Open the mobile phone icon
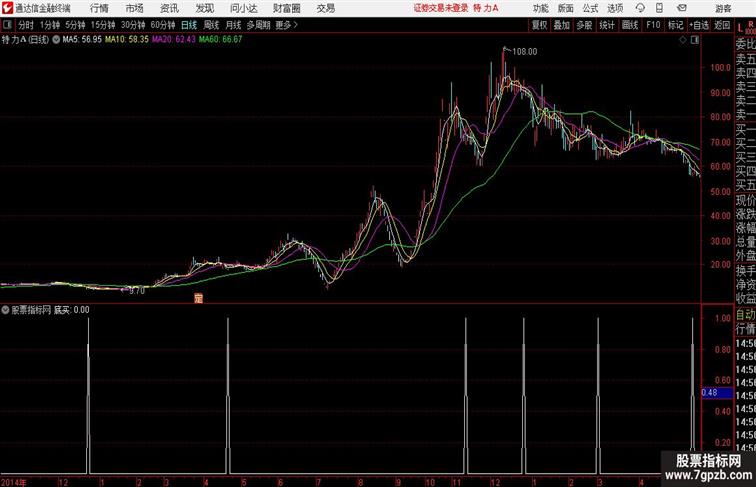 659,8
